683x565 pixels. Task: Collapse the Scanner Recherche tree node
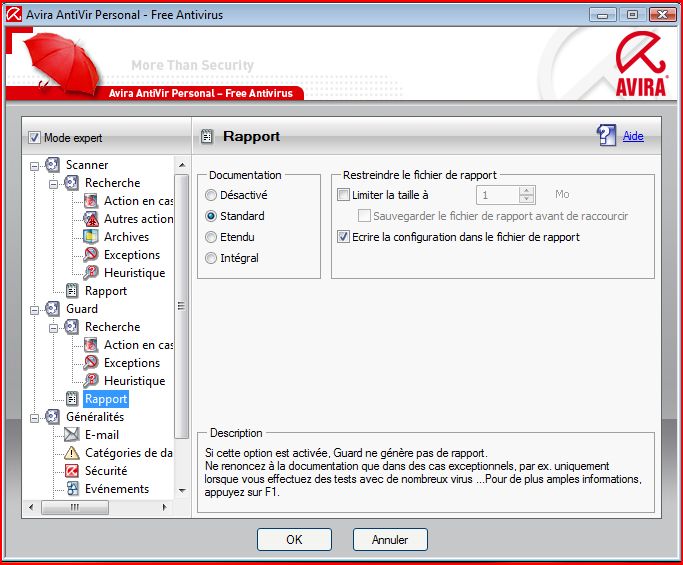point(53,184)
